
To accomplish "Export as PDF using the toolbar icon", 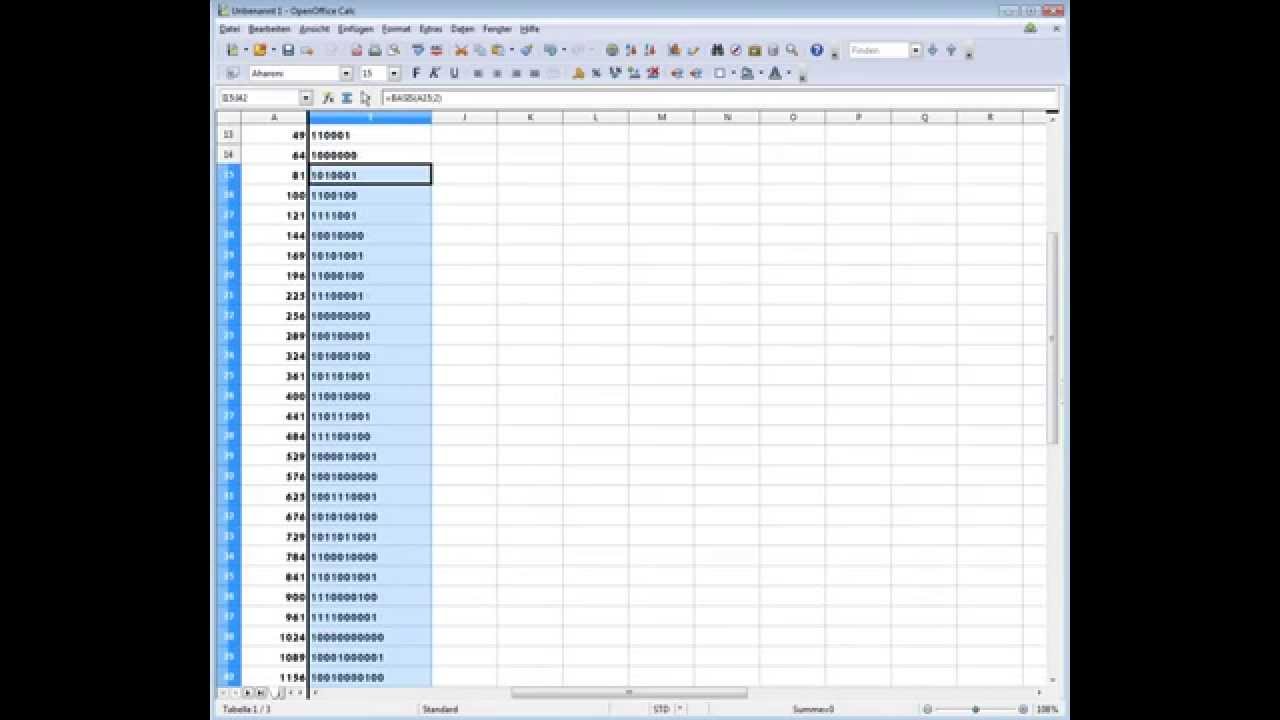I will pos(357,50).
